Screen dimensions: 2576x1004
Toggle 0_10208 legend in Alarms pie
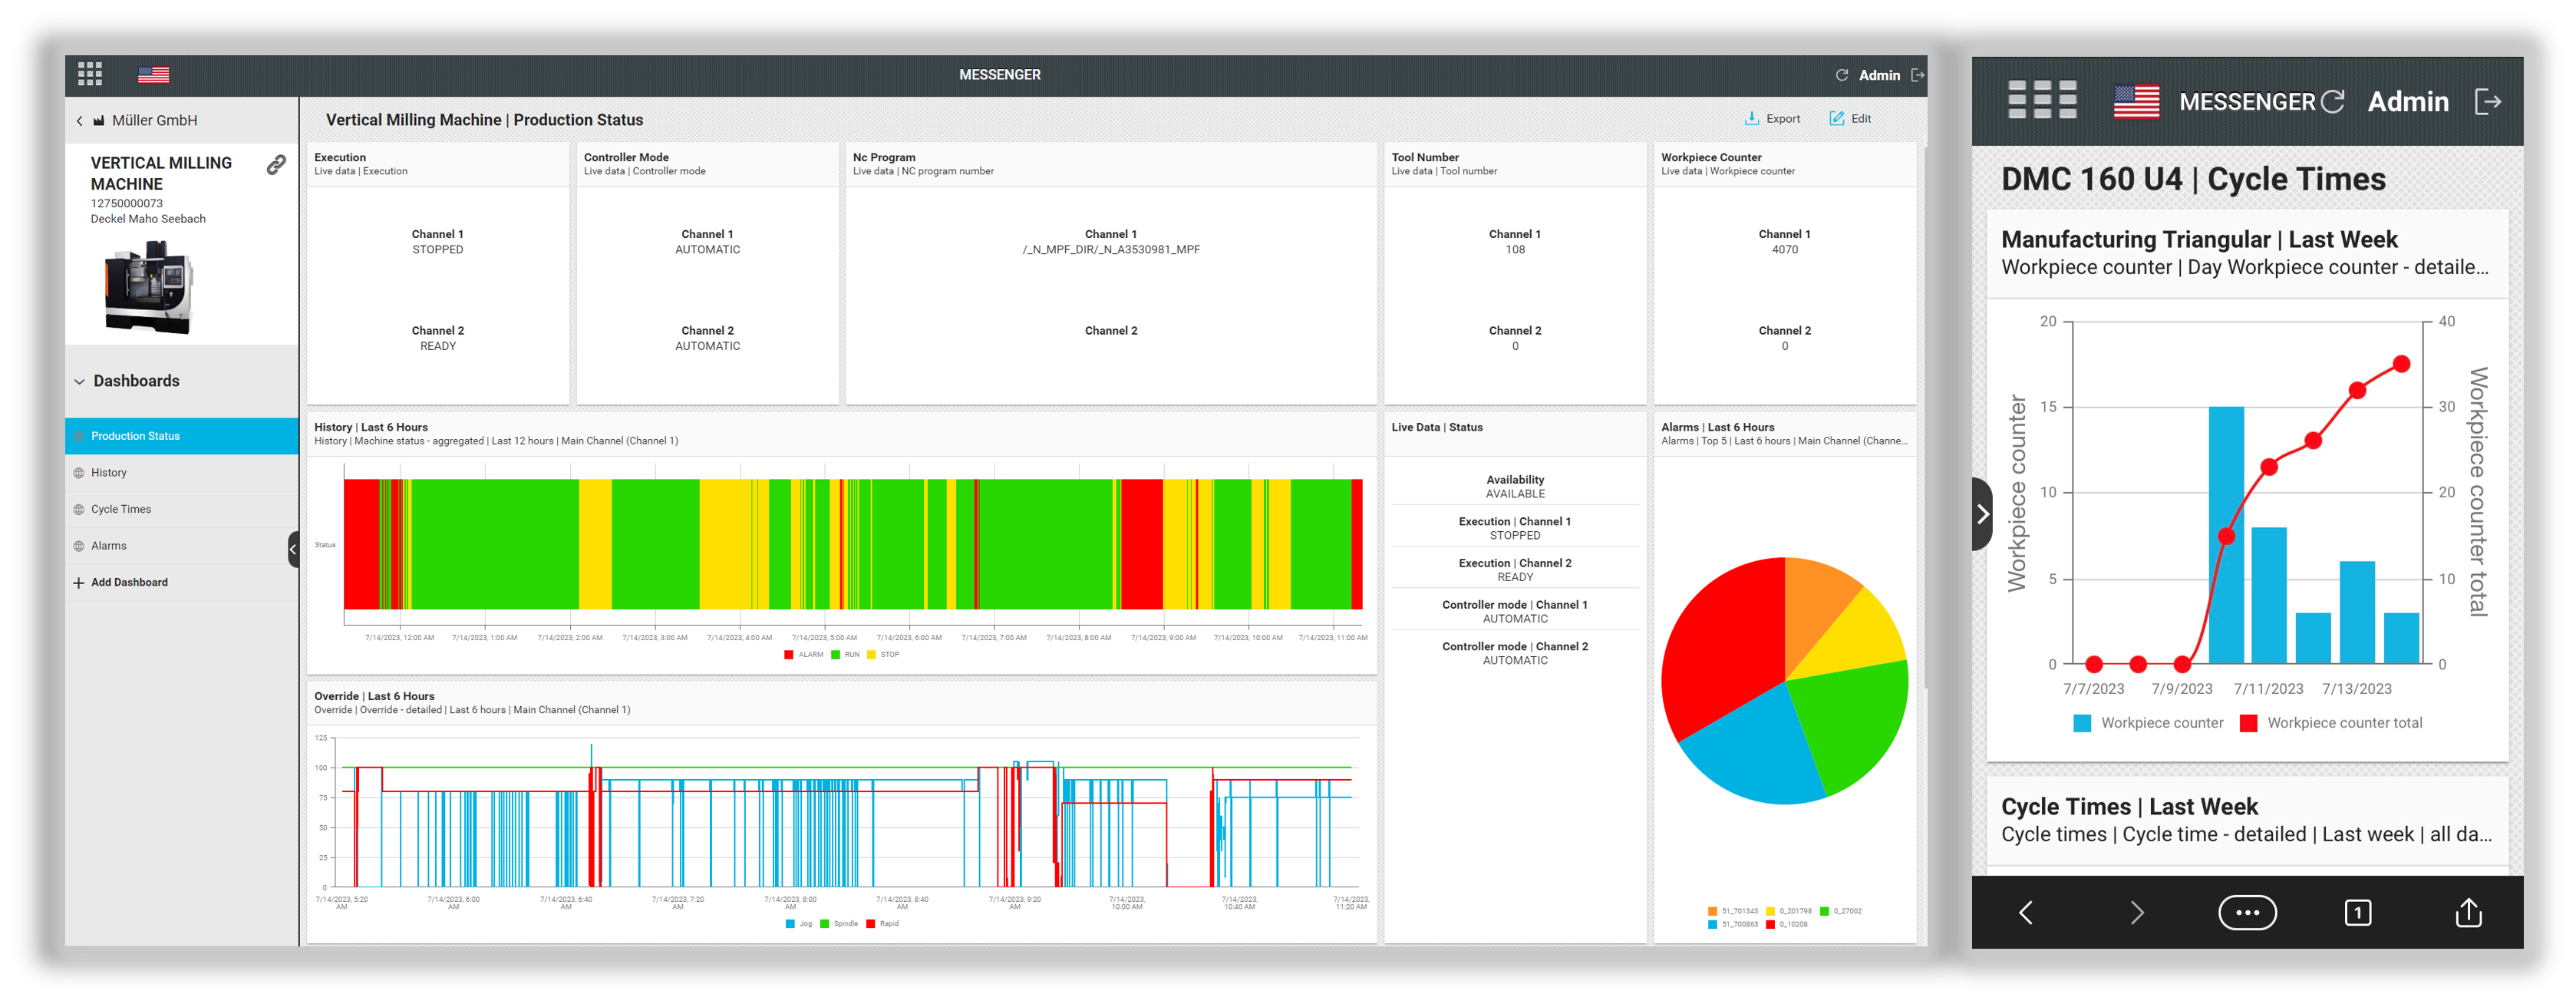pos(1787,925)
